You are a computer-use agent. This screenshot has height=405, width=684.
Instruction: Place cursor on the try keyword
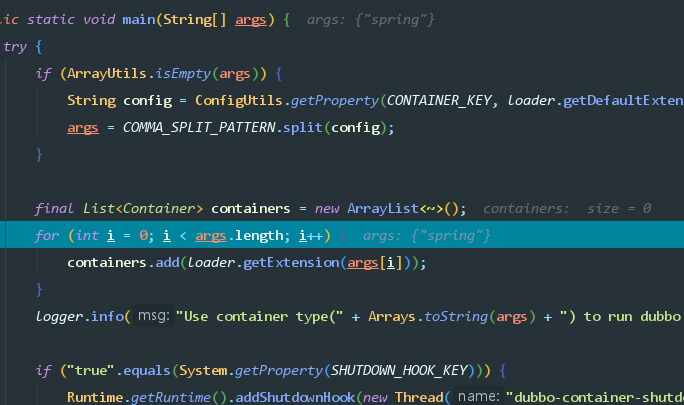click(14, 47)
